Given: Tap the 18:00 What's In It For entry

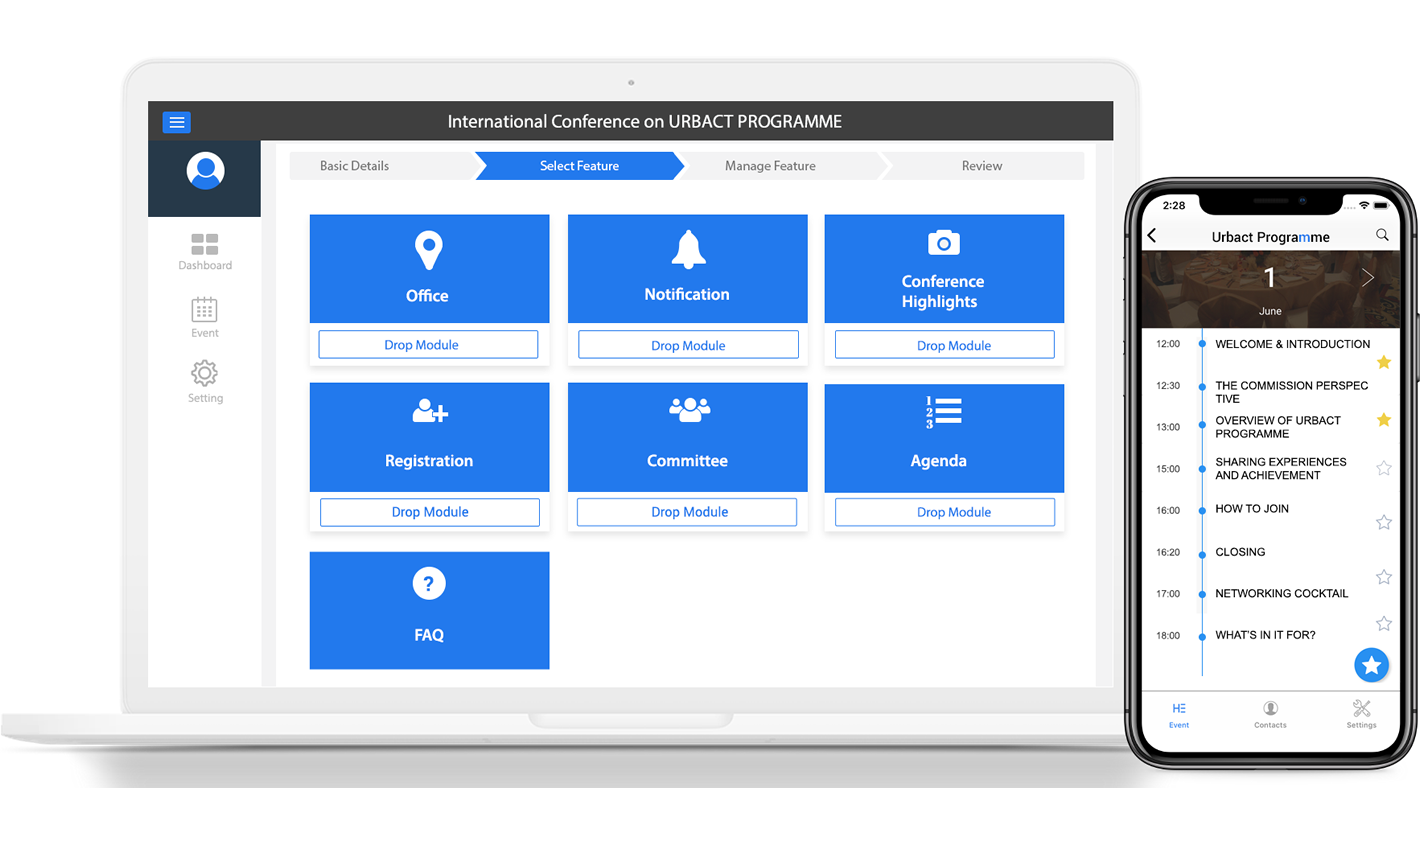Looking at the screenshot, I should (x=1265, y=635).
